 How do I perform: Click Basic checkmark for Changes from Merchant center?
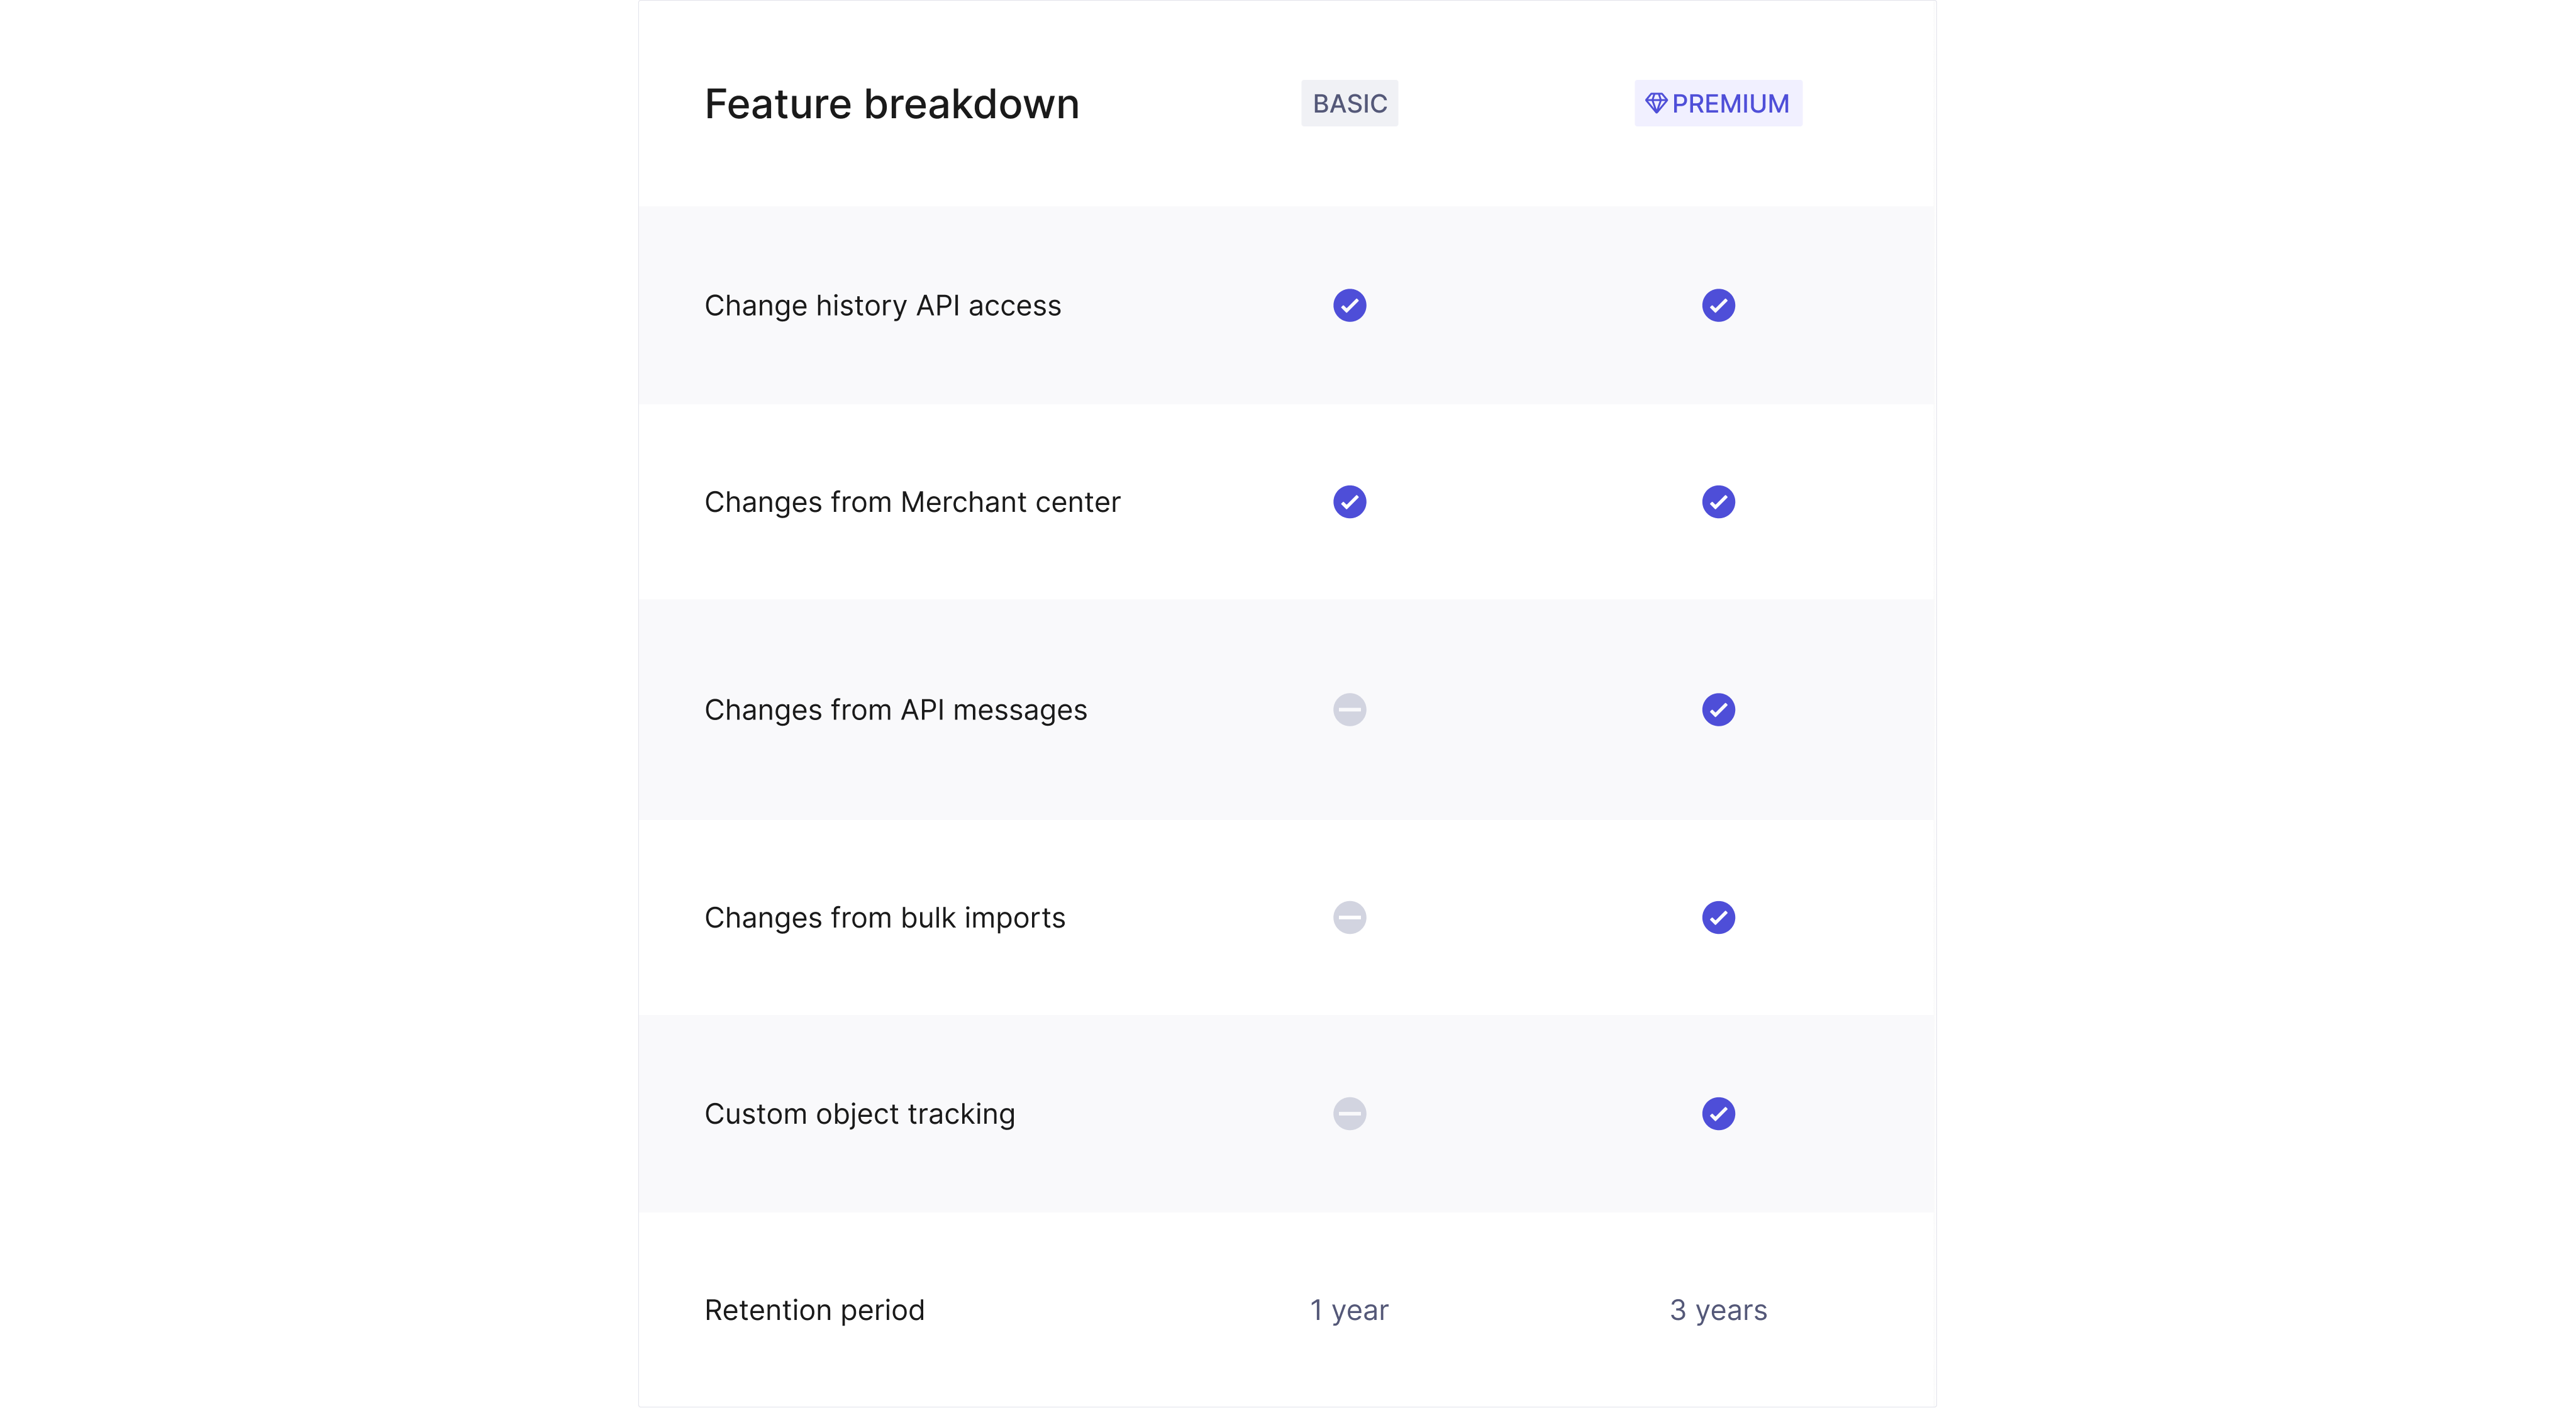(1349, 502)
